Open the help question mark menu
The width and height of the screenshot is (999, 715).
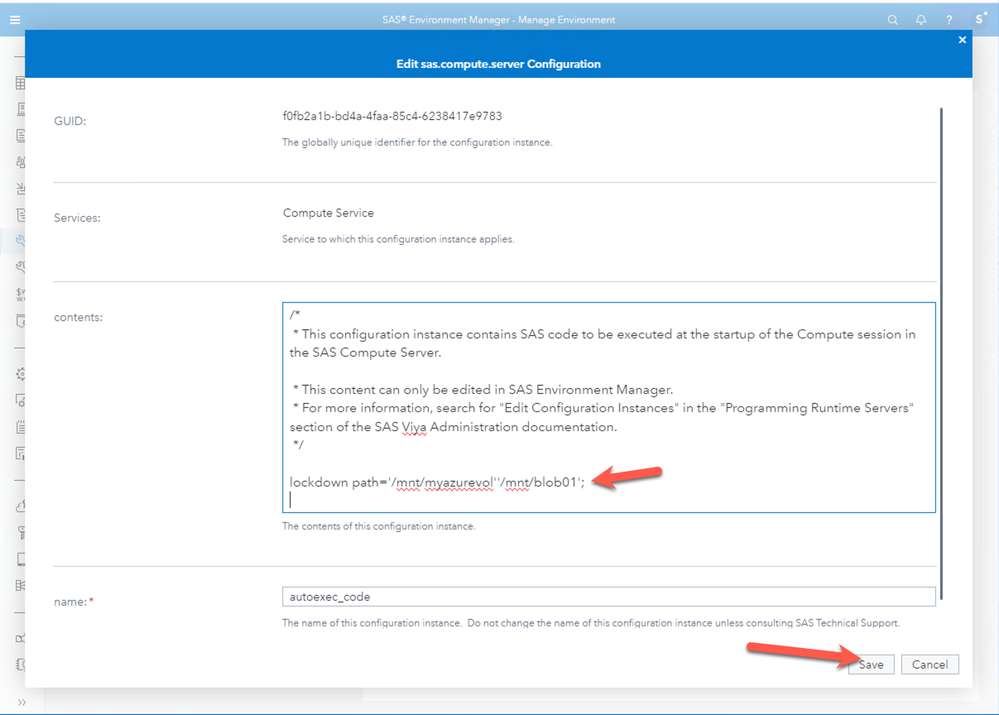pyautogui.click(x=949, y=20)
